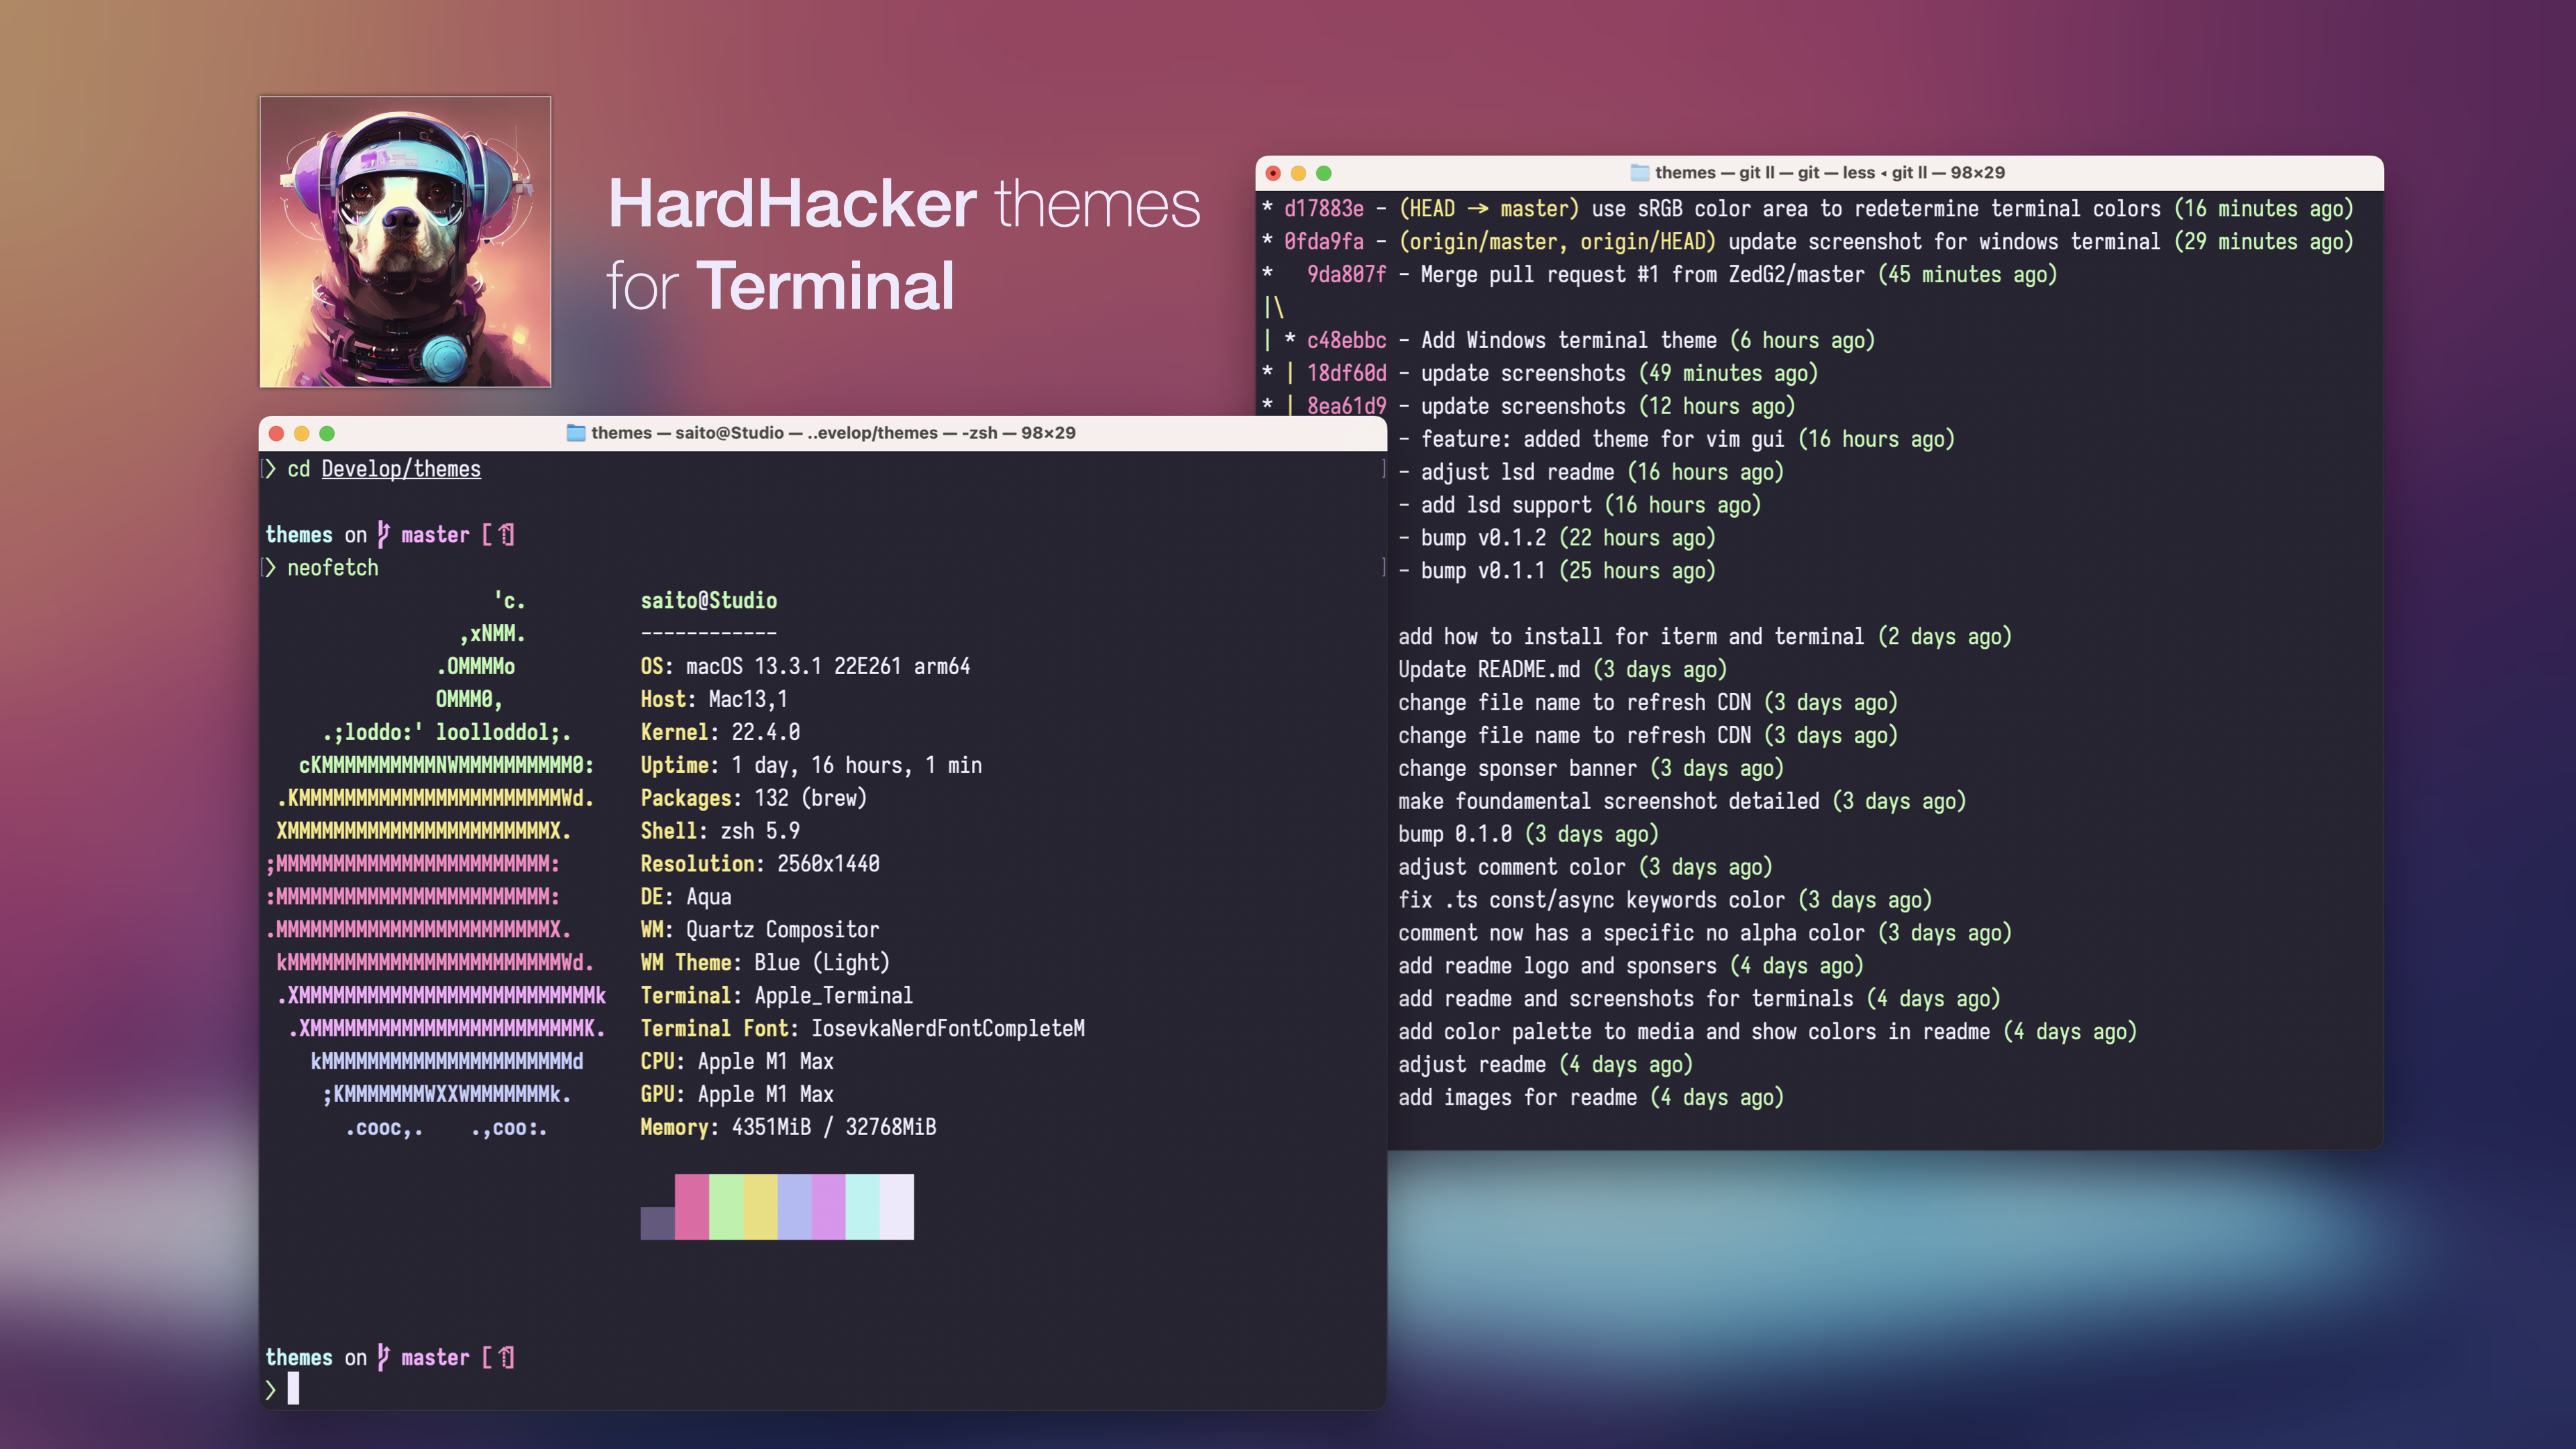Click the zsh window title bar text
The height and width of the screenshot is (1449, 2576).
(x=832, y=433)
